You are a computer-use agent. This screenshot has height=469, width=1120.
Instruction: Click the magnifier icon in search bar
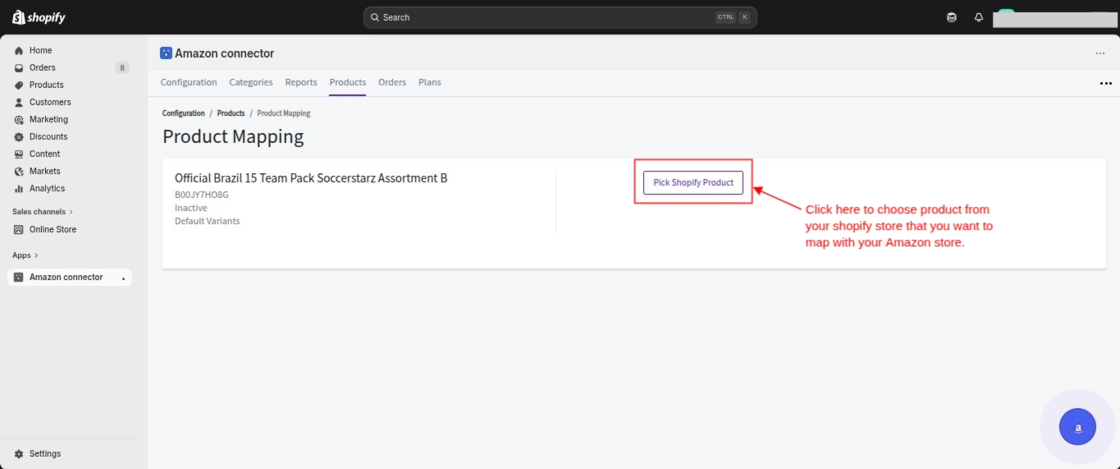[x=375, y=17]
